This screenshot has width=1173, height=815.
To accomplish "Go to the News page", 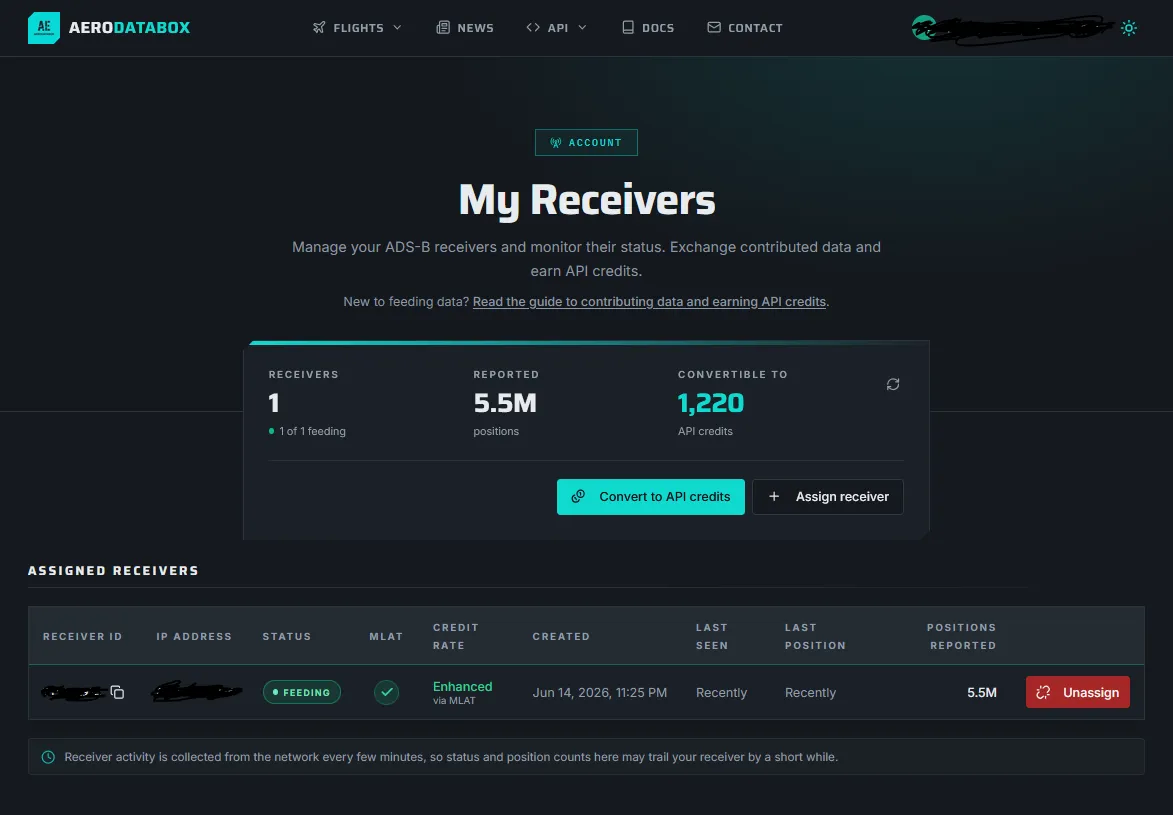I will click(x=465, y=28).
